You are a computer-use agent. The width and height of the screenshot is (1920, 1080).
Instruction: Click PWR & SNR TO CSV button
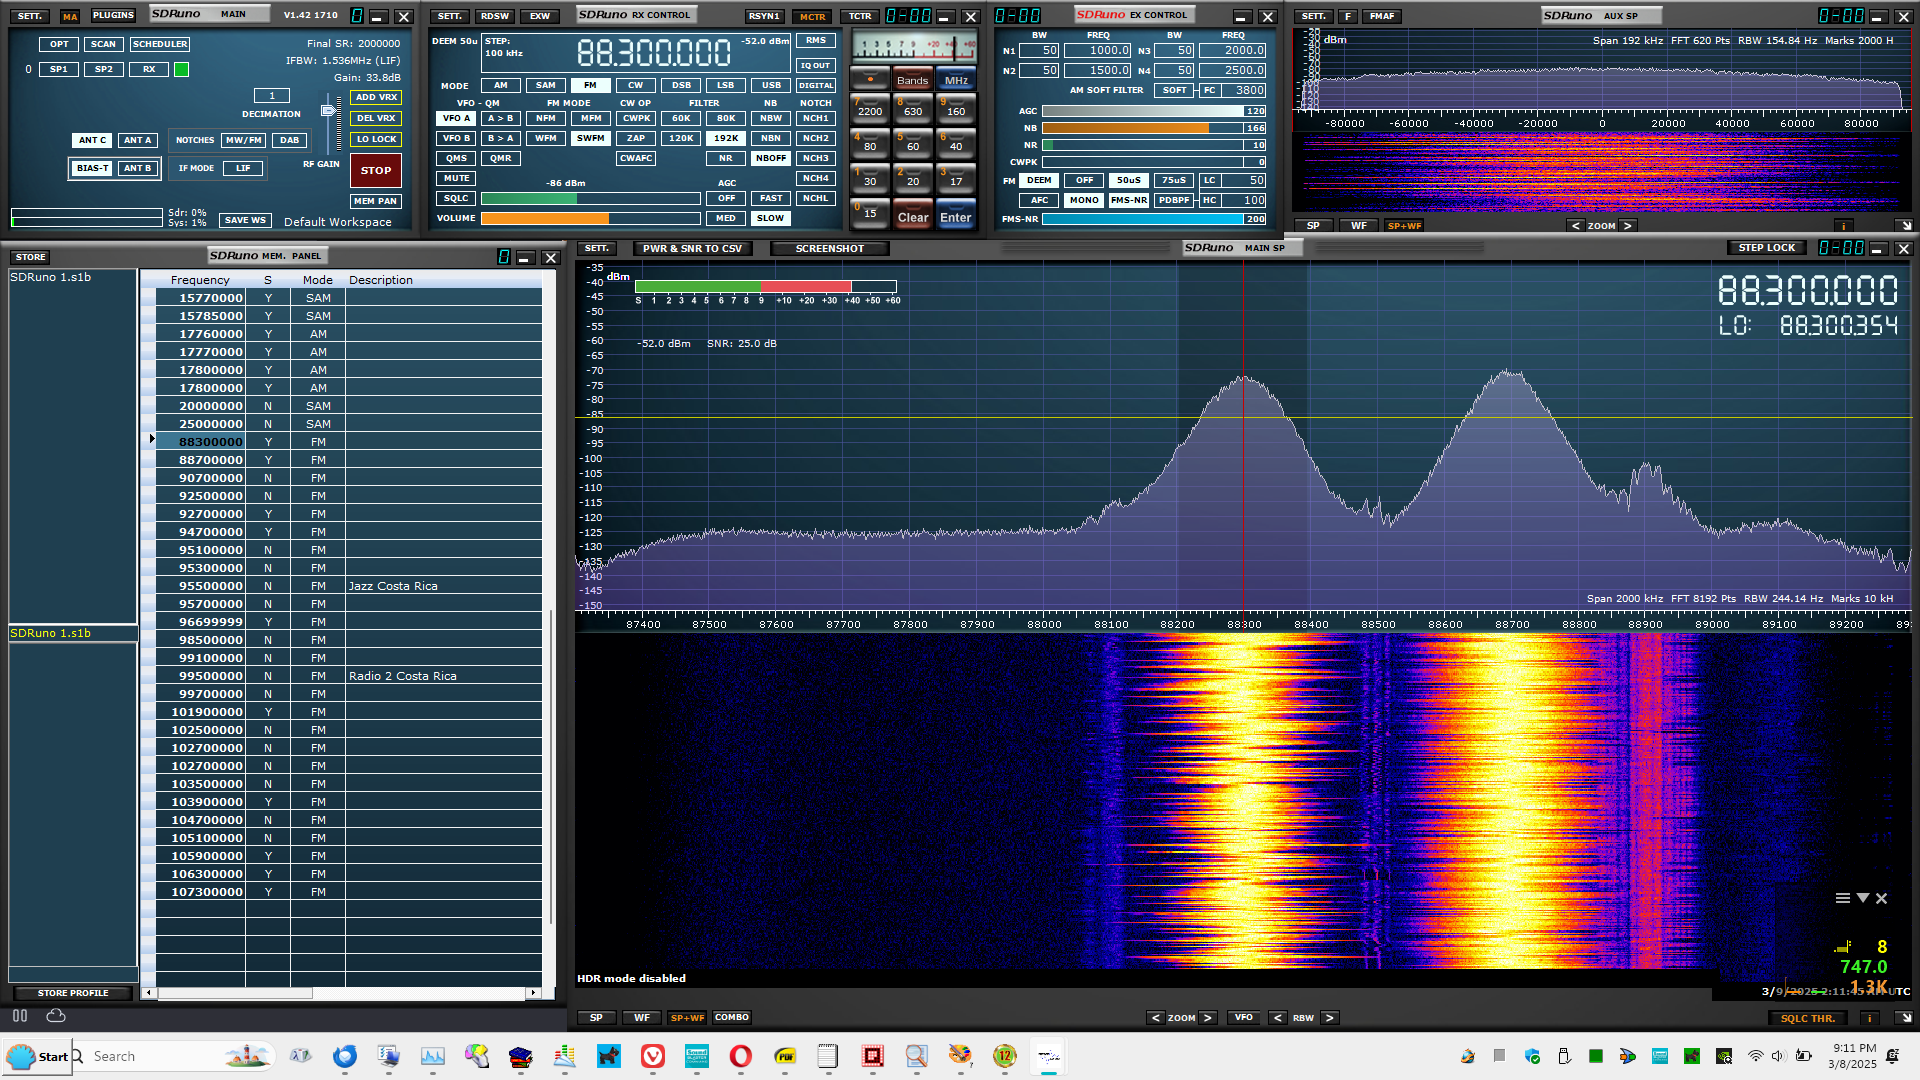tap(692, 248)
